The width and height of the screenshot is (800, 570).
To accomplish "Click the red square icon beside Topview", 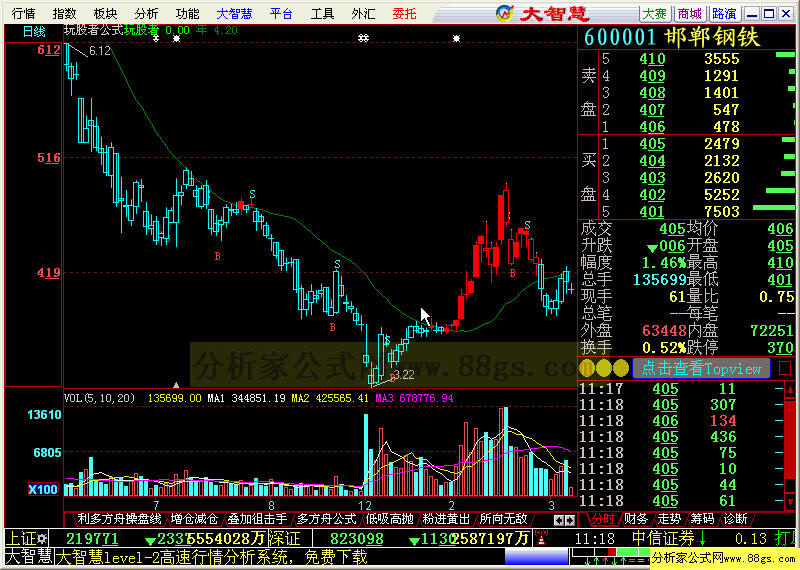I will coord(785,368).
